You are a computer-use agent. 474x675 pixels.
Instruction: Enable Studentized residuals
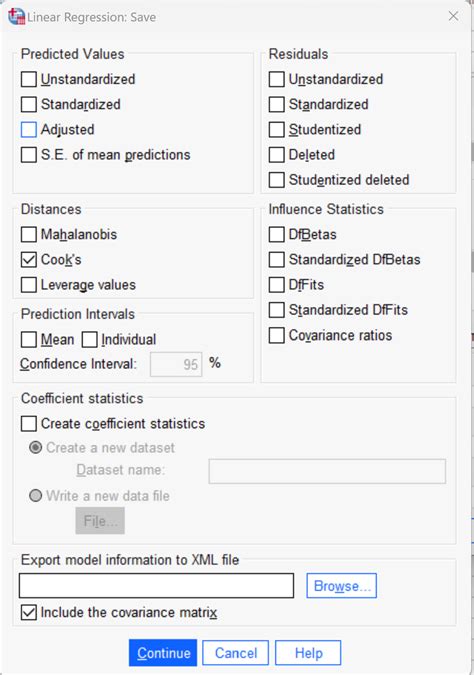point(276,130)
